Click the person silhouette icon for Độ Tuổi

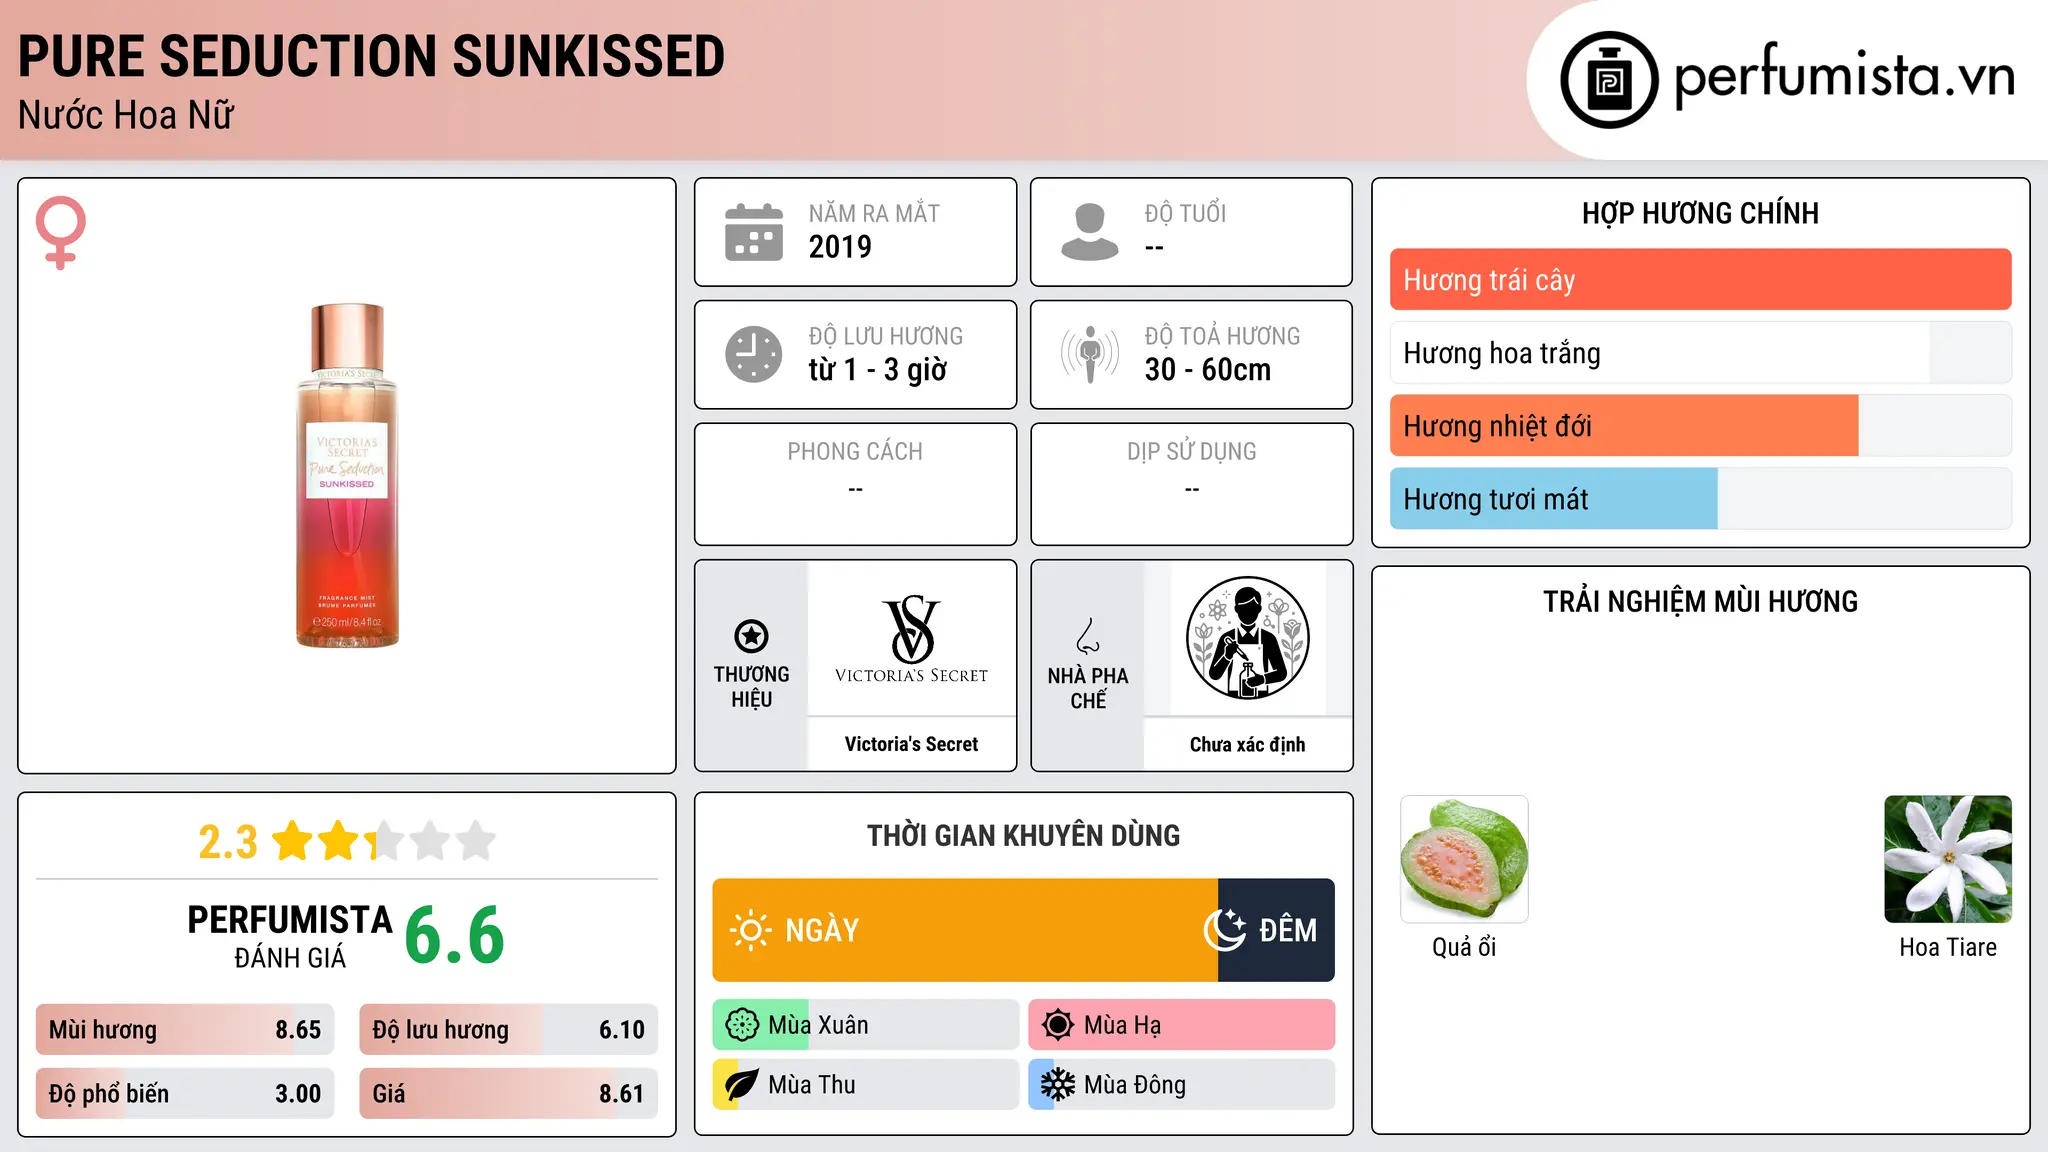point(1090,232)
